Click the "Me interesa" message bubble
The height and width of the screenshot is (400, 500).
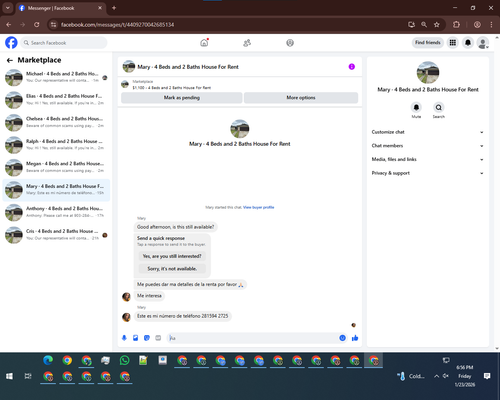(x=149, y=296)
